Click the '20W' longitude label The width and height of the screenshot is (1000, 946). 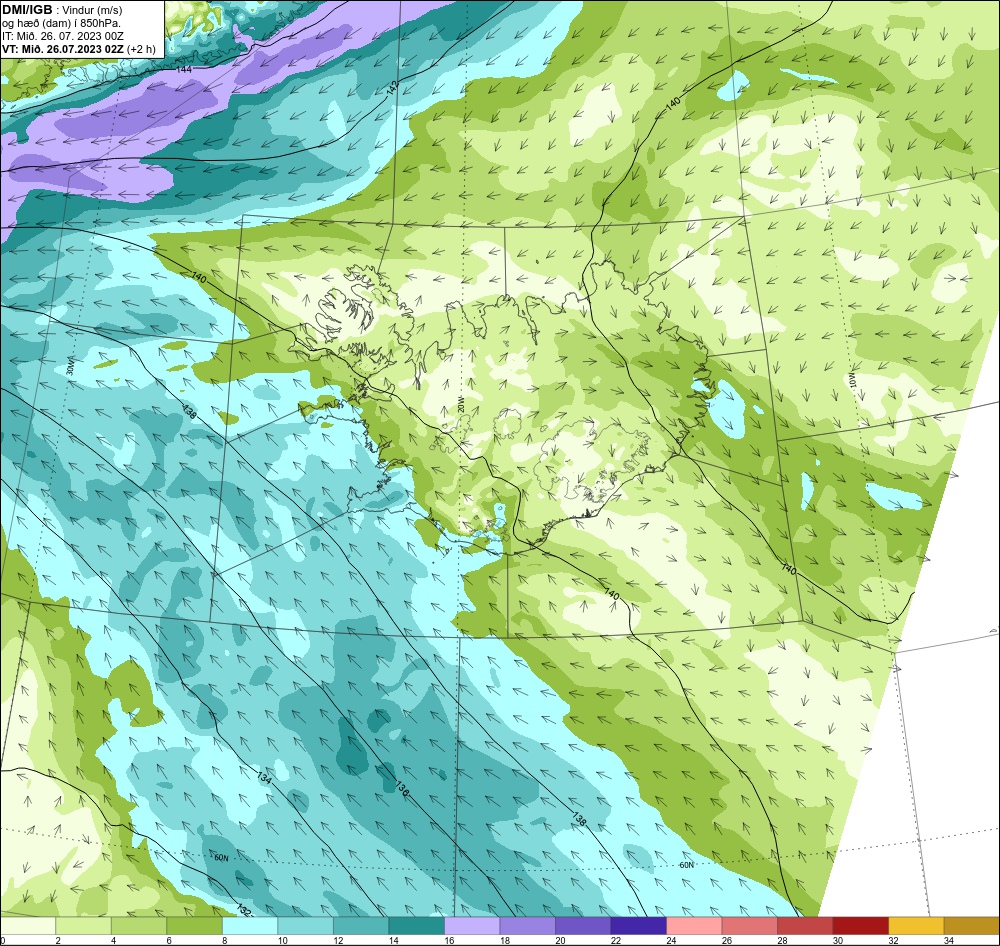tap(460, 403)
